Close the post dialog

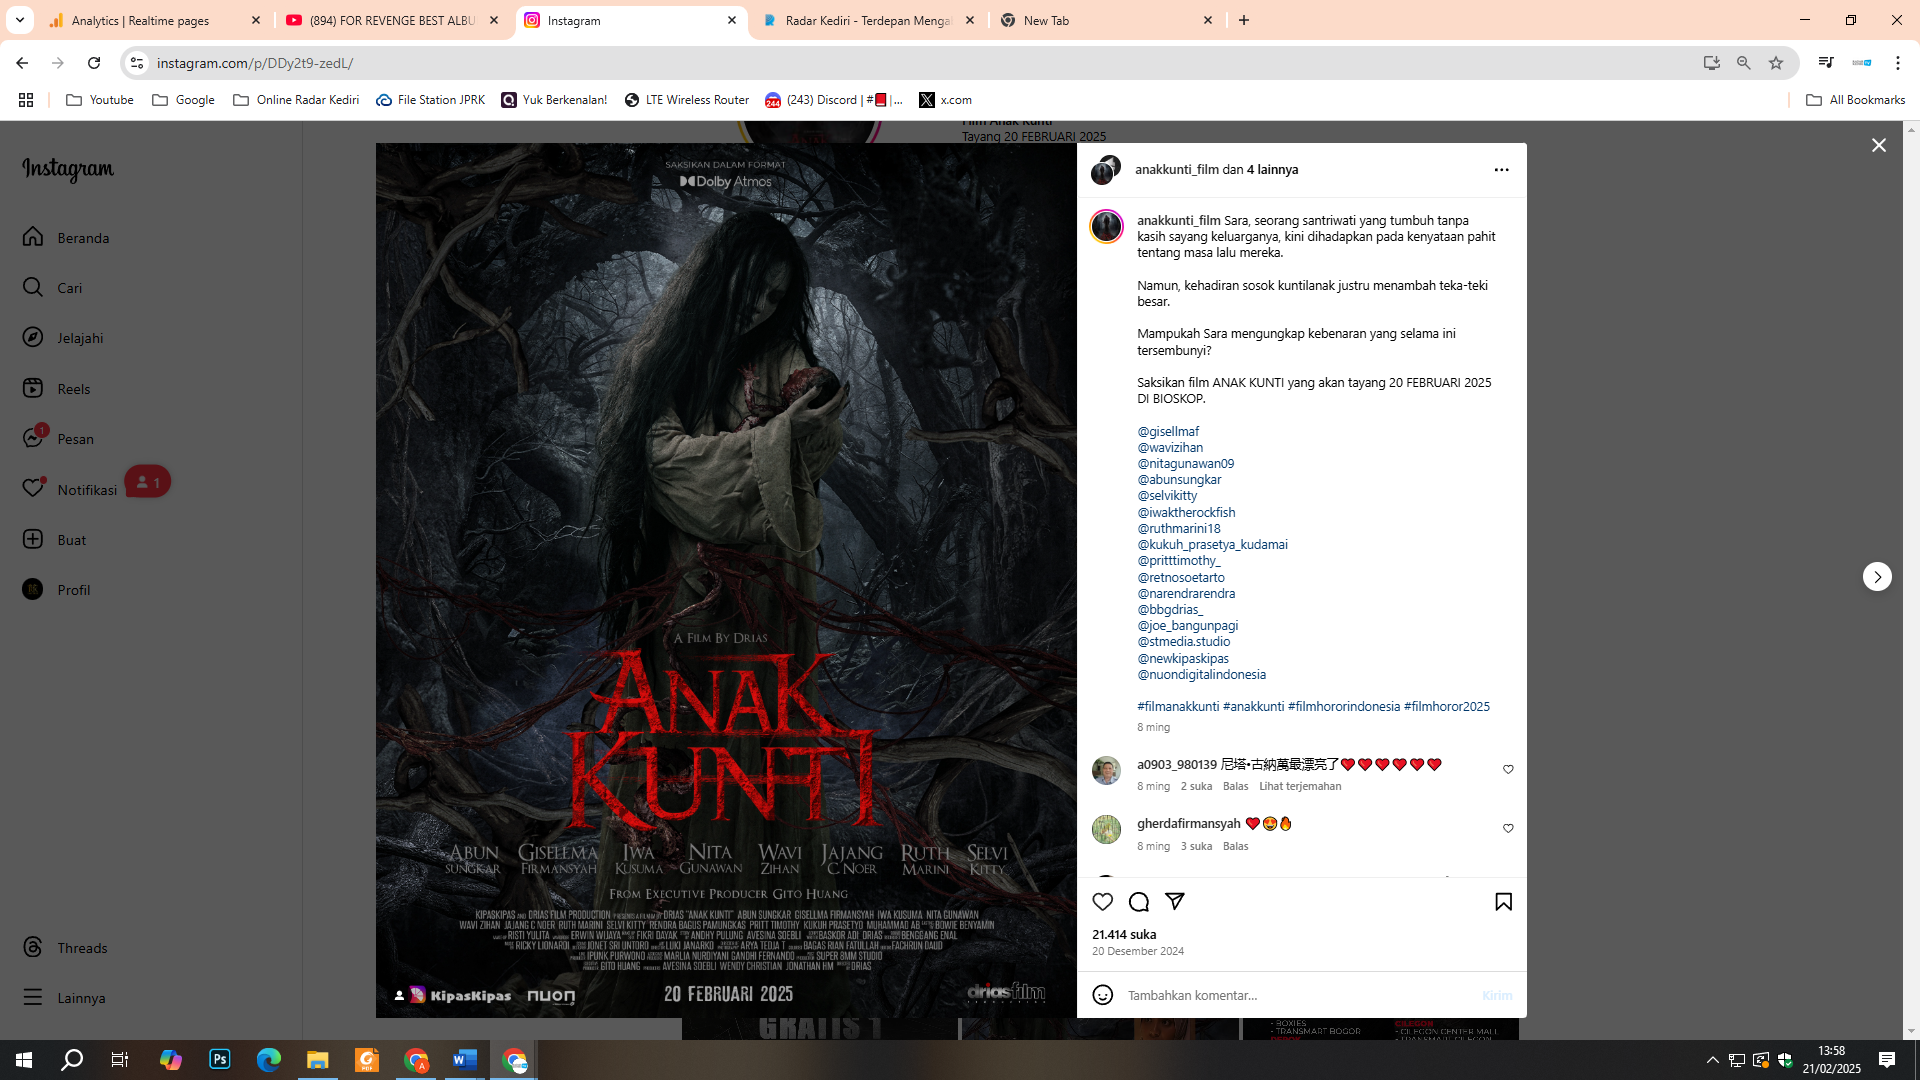pos(1879,146)
